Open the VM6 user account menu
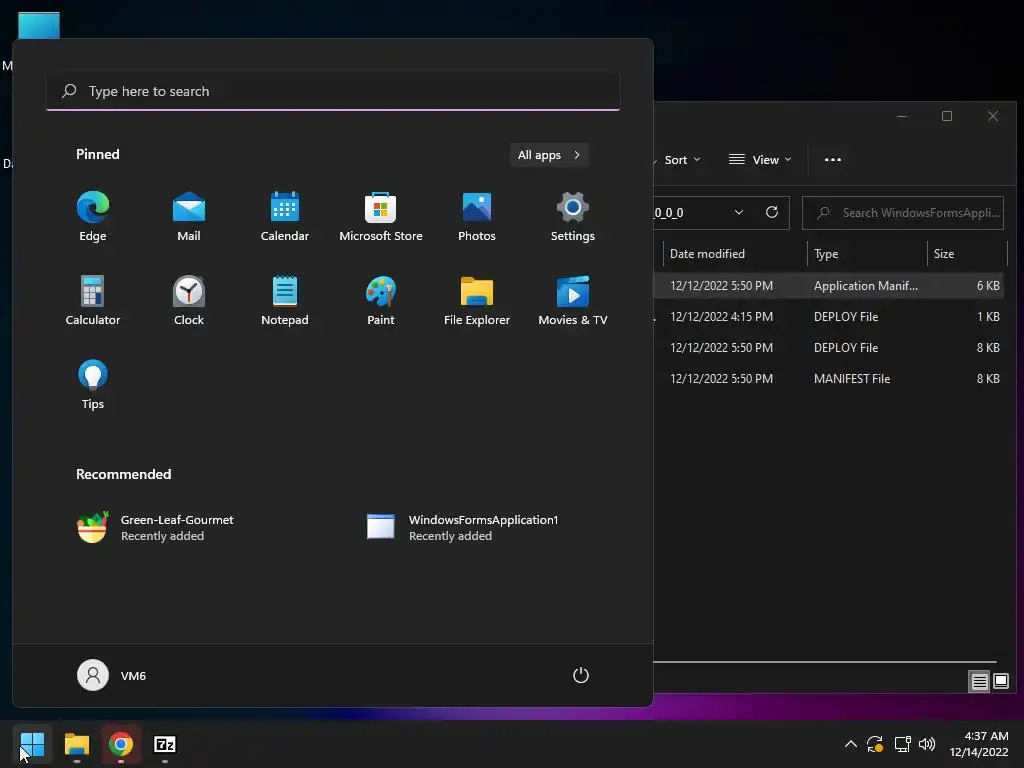Image resolution: width=1024 pixels, height=768 pixels. (112, 675)
